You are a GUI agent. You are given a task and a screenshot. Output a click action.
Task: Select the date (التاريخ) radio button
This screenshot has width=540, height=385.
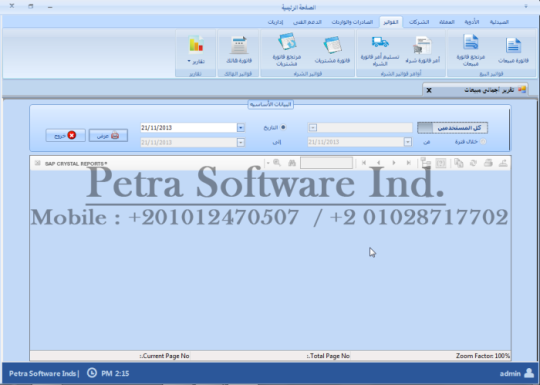(x=283, y=127)
